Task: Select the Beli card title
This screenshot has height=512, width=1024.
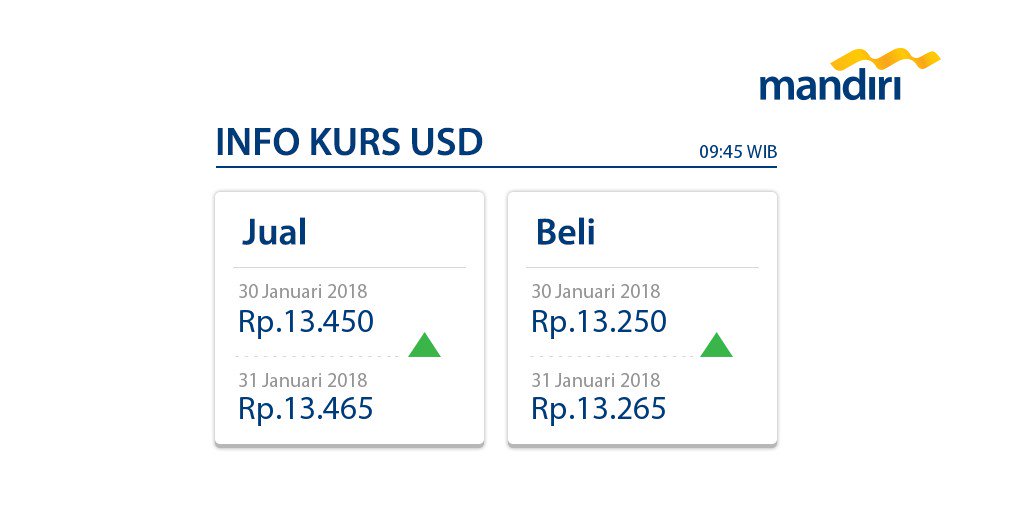Action: [566, 232]
